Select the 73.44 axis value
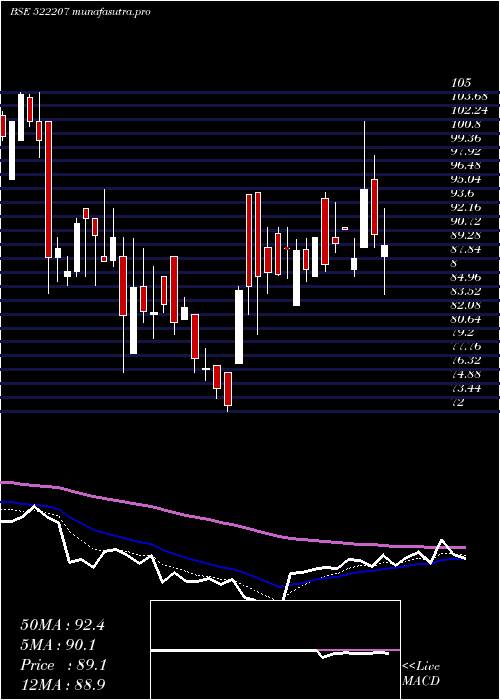Viewport: 500px width, 700px height. (468, 388)
